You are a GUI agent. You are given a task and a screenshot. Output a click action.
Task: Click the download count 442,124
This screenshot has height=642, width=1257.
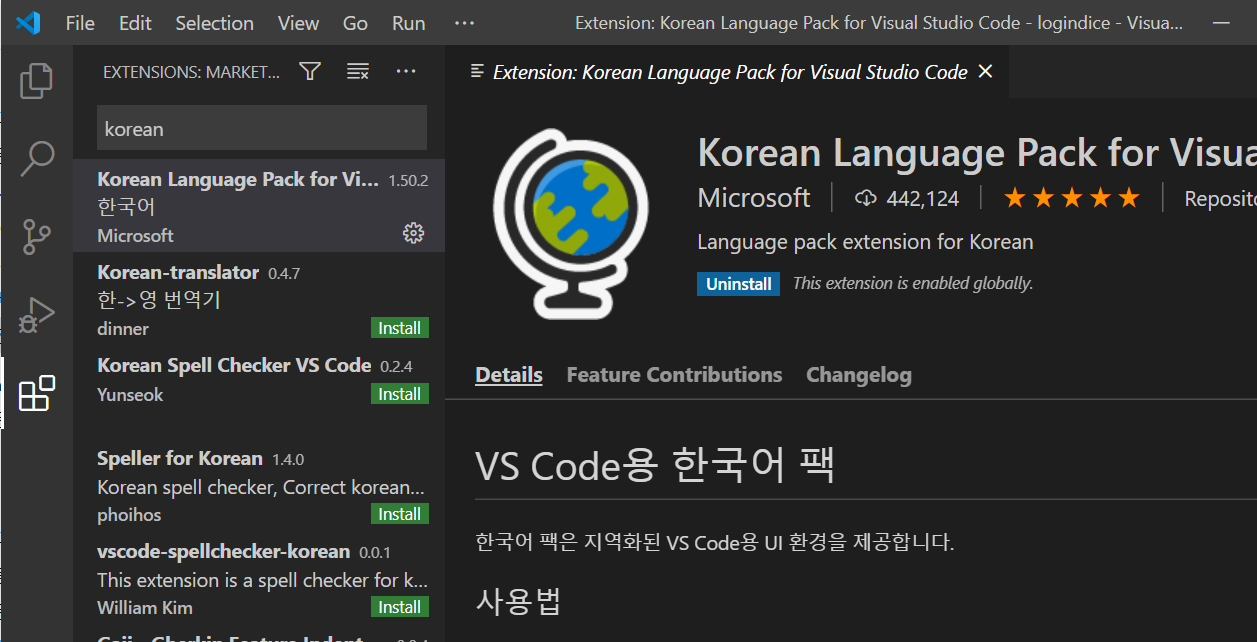[x=907, y=198]
